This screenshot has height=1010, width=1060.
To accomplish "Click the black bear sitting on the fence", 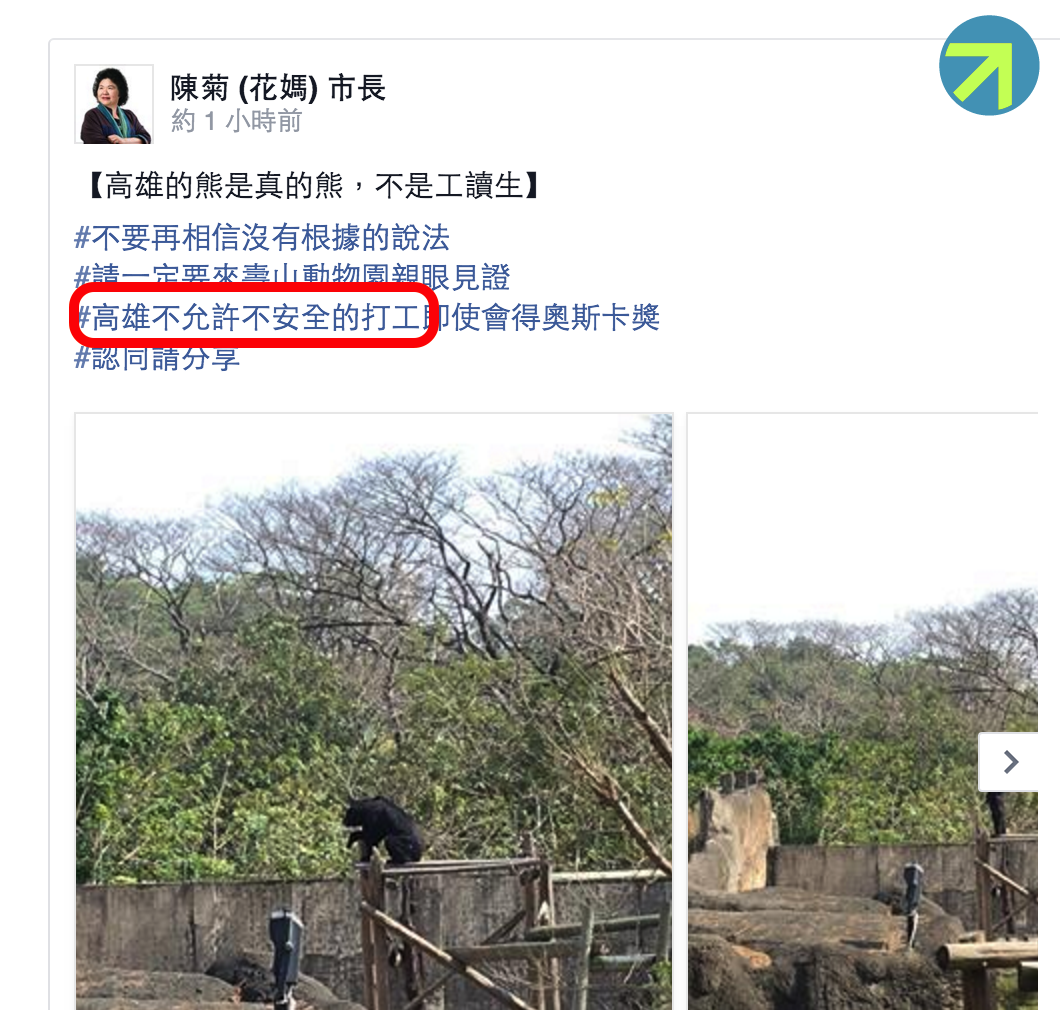I will [x=382, y=830].
